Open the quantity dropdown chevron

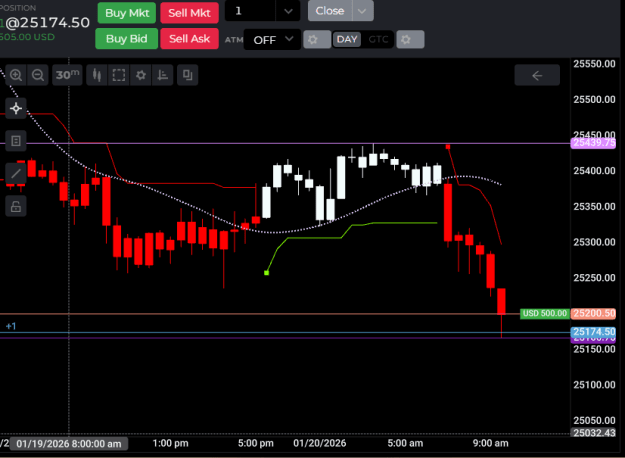coord(288,11)
